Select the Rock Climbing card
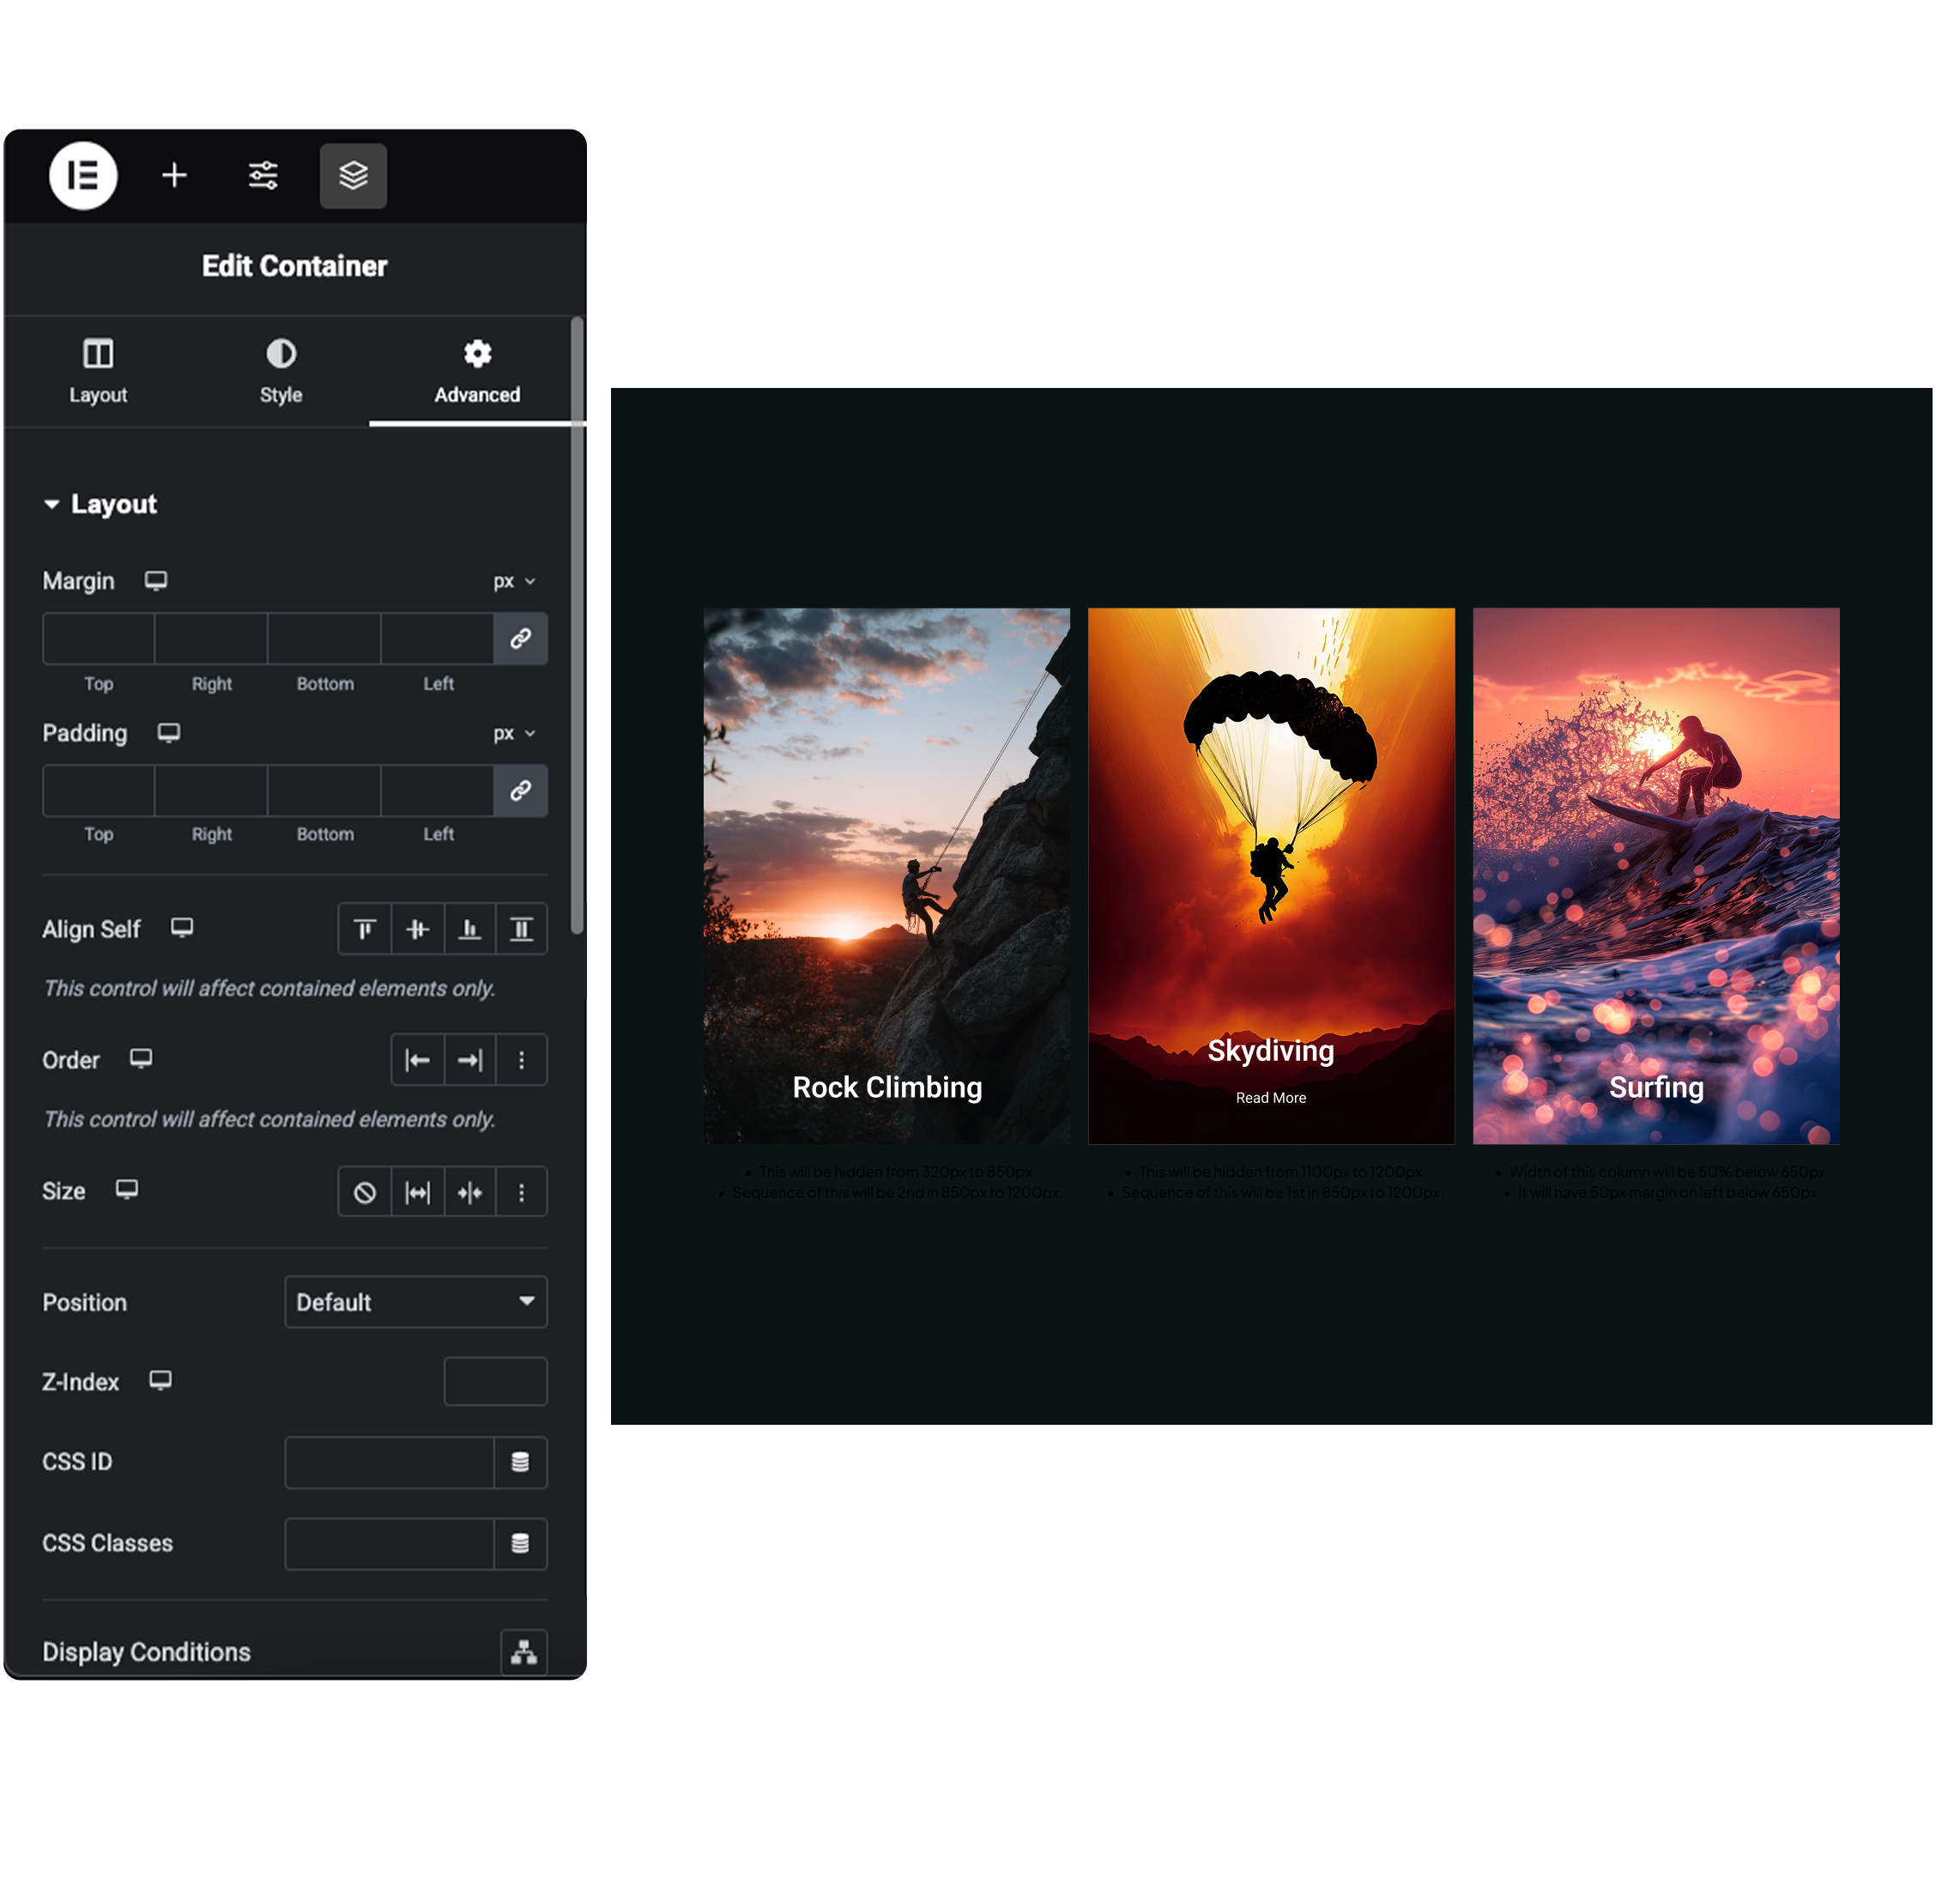Viewport: 1960px width, 1878px height. pos(887,876)
